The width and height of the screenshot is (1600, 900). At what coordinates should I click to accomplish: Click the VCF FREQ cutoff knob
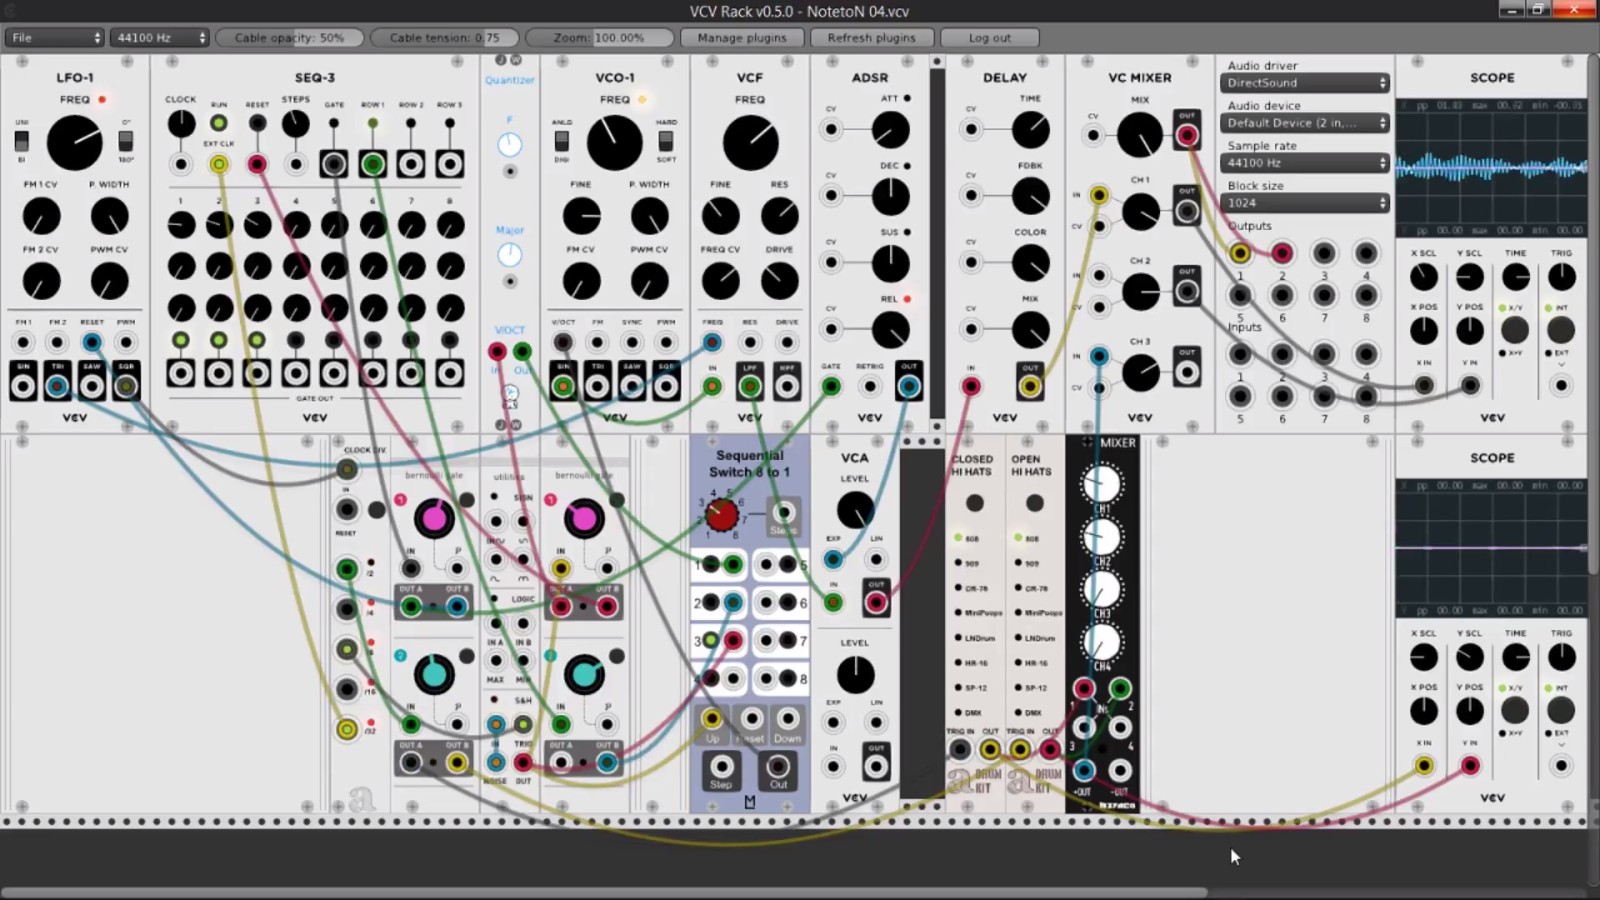(x=750, y=142)
